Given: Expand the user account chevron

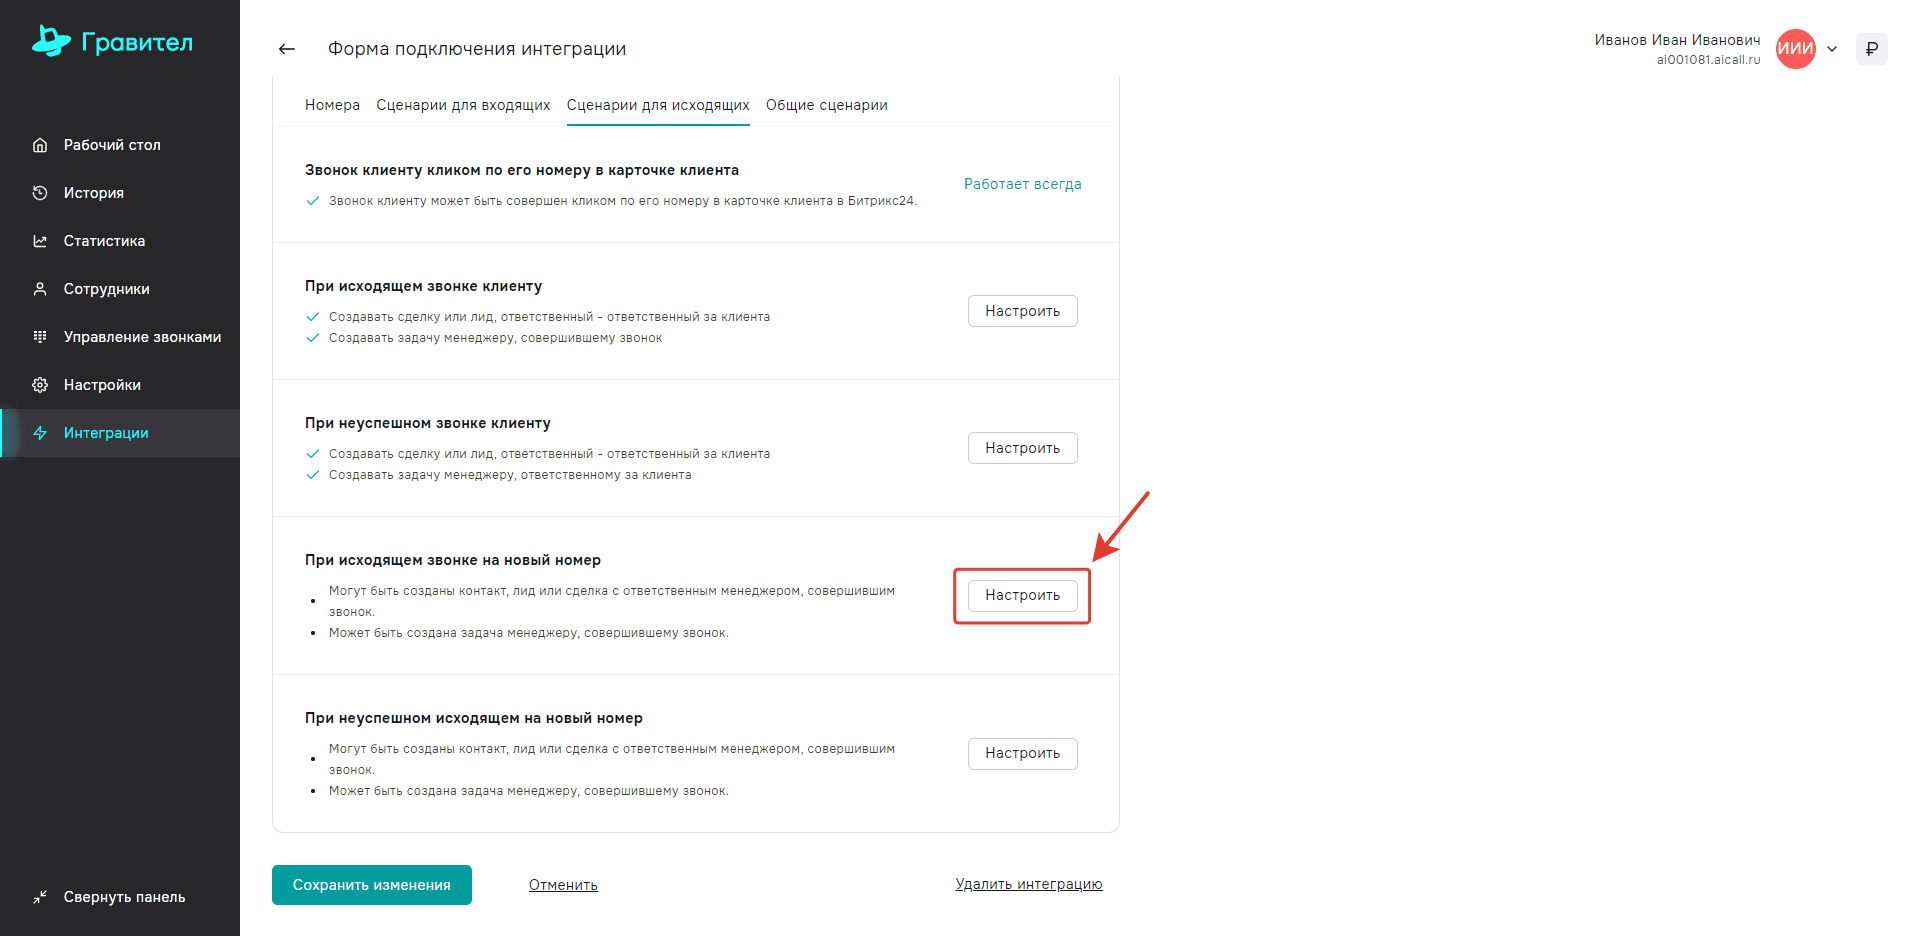Looking at the screenshot, I should 1832,49.
